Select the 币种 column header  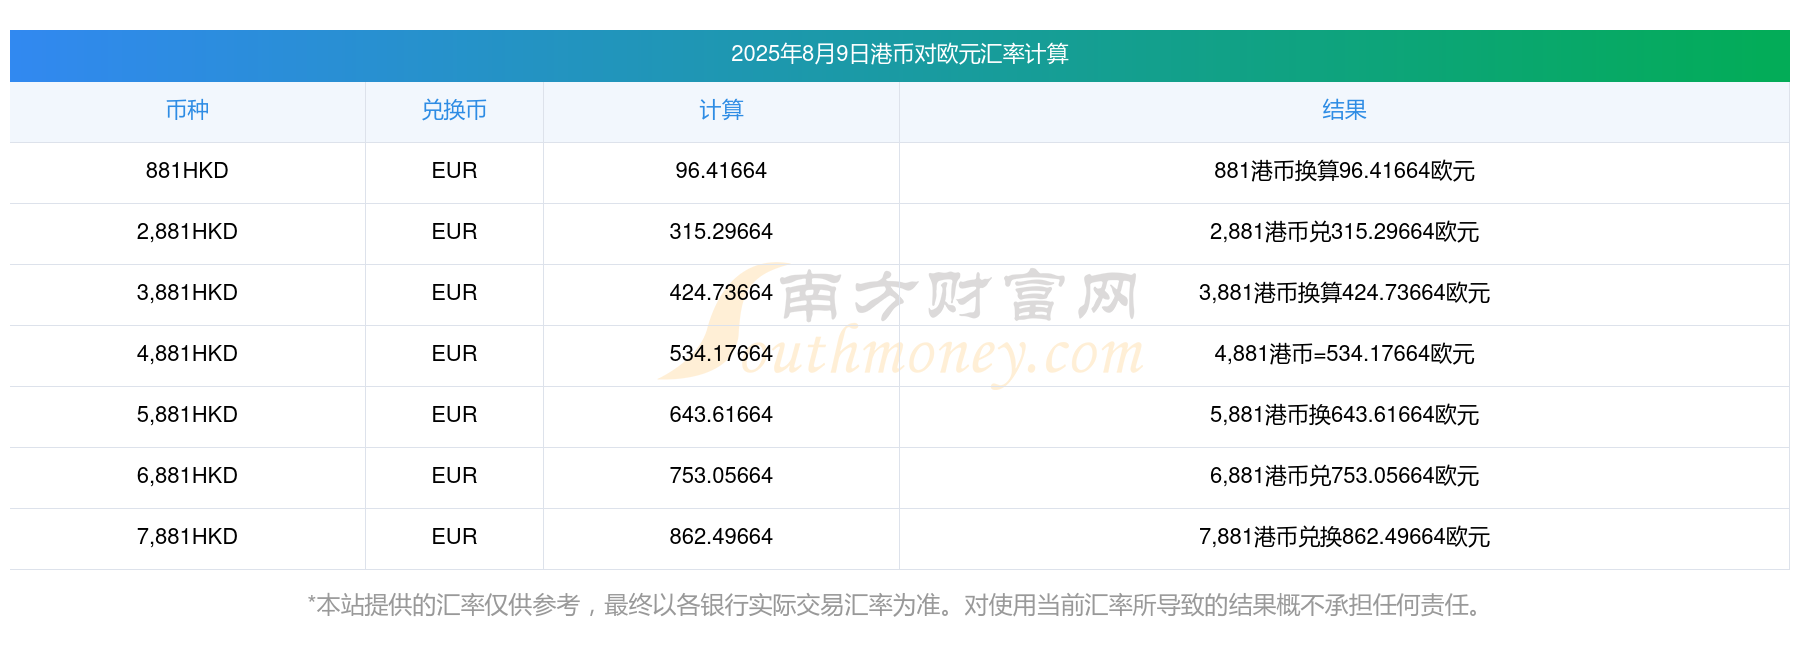[187, 110]
